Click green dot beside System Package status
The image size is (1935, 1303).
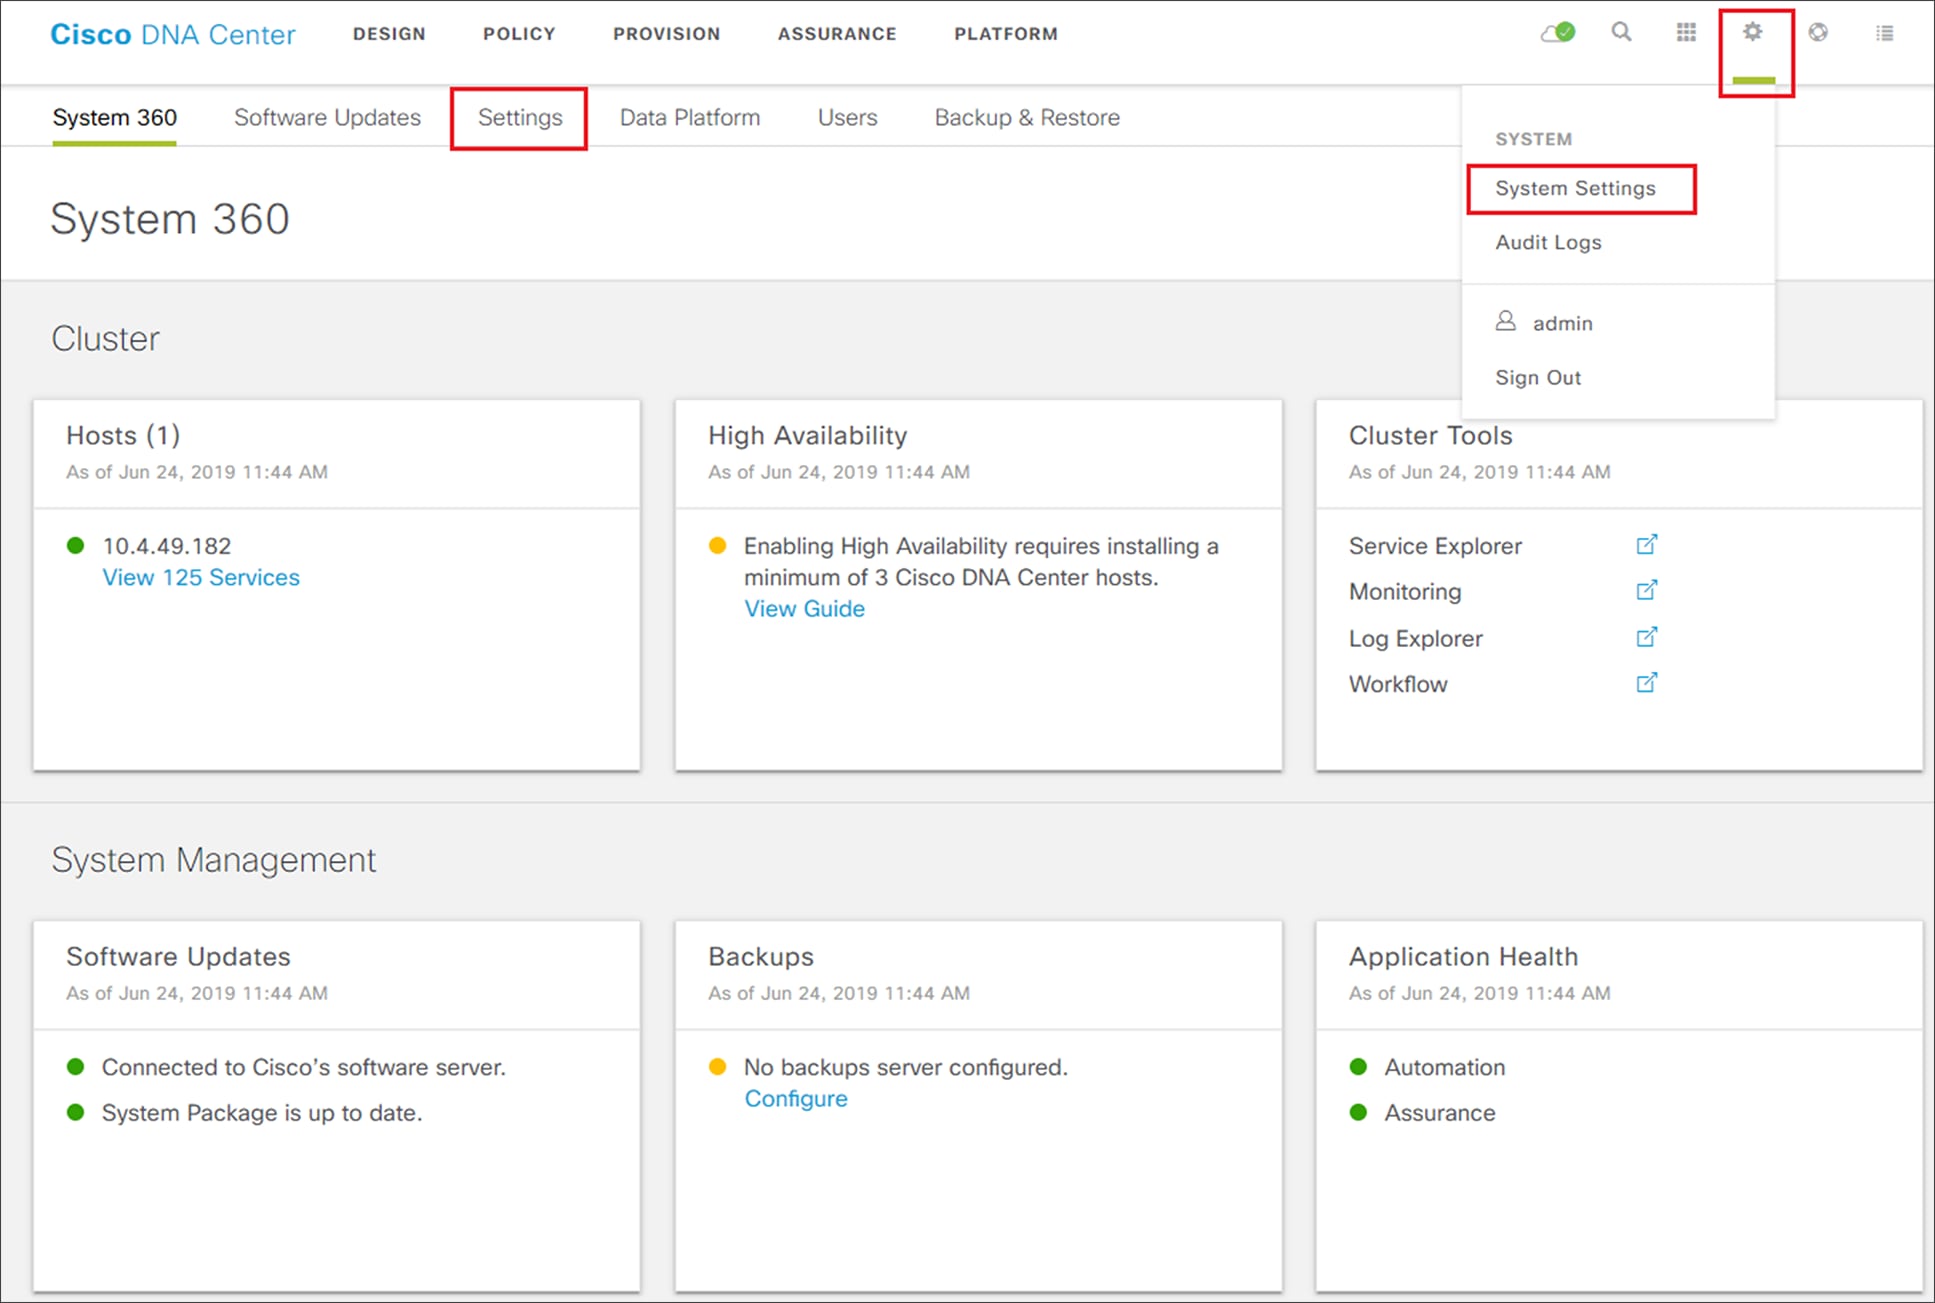point(75,1113)
